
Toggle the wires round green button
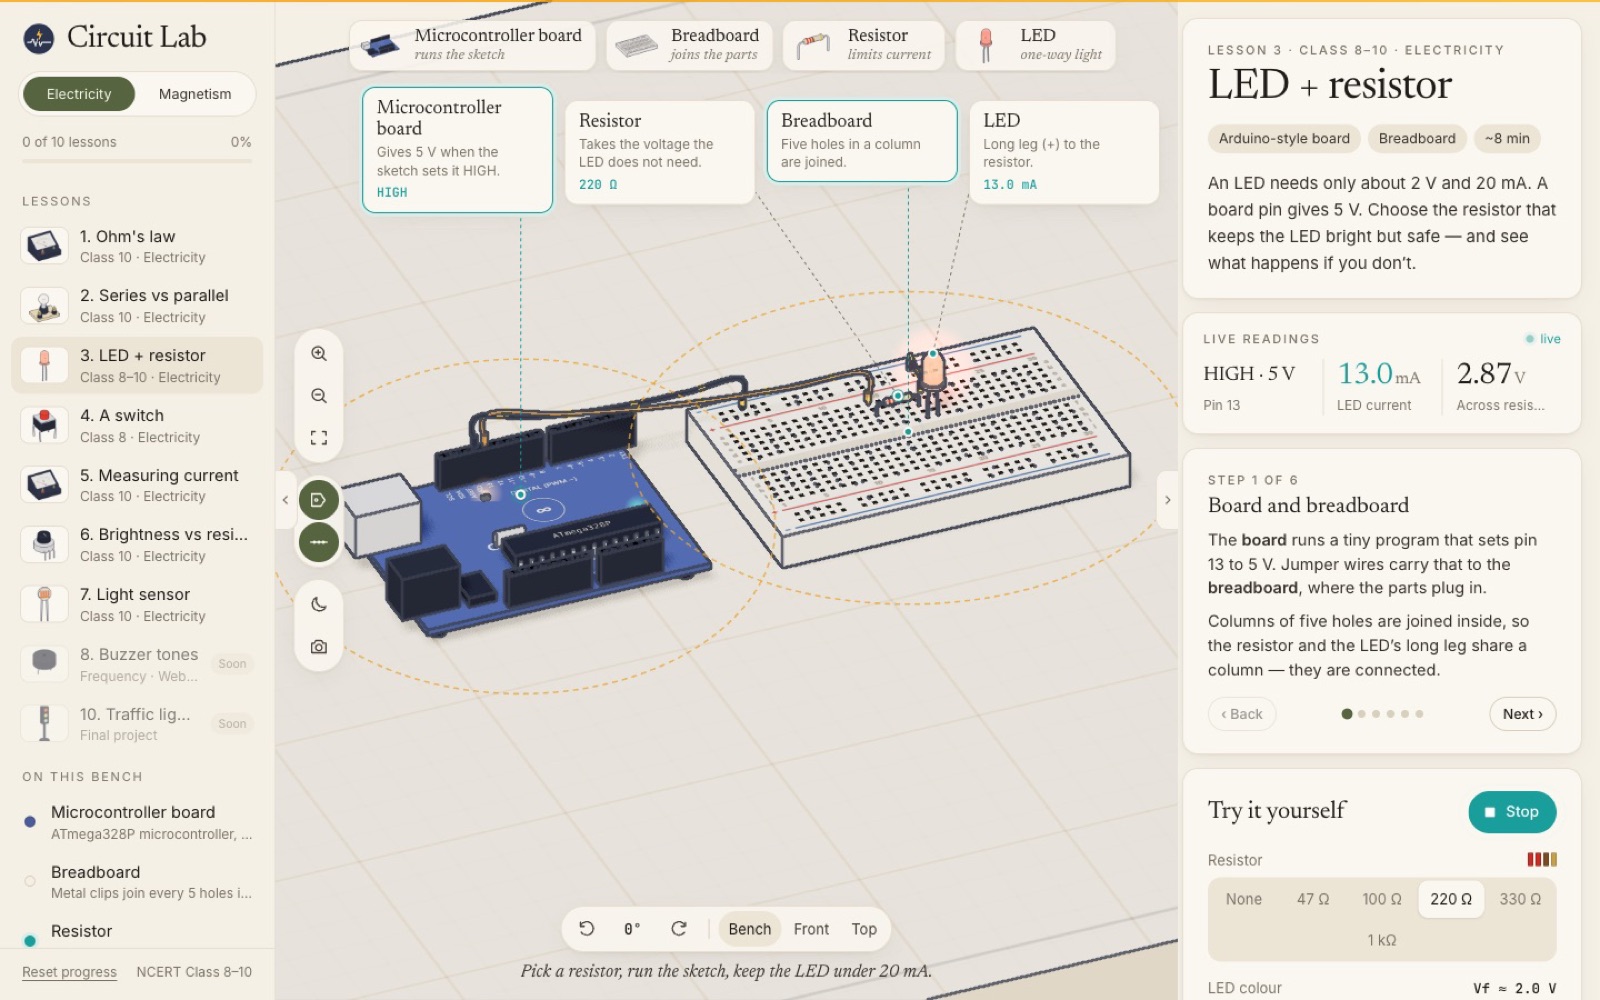pos(319,542)
